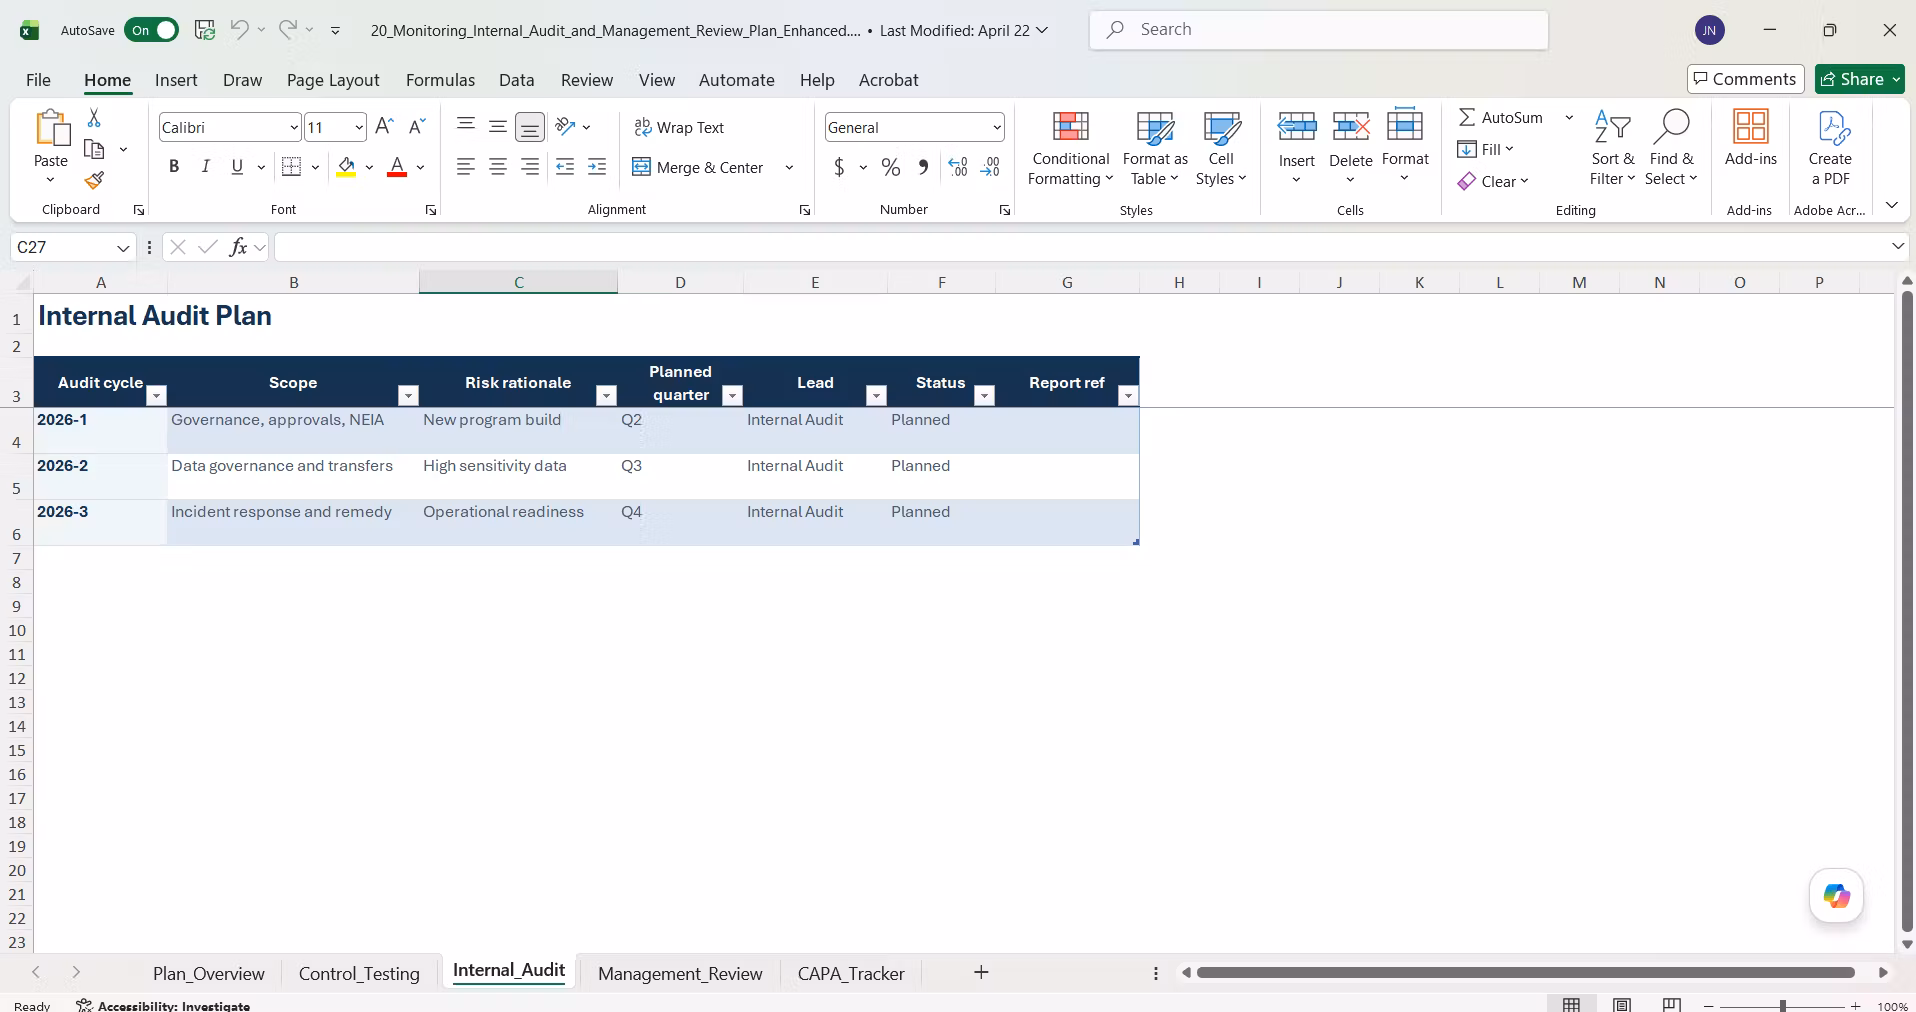Open Conditional Formatting menu
Viewport: 1916px width, 1012px height.
pyautogui.click(x=1071, y=147)
